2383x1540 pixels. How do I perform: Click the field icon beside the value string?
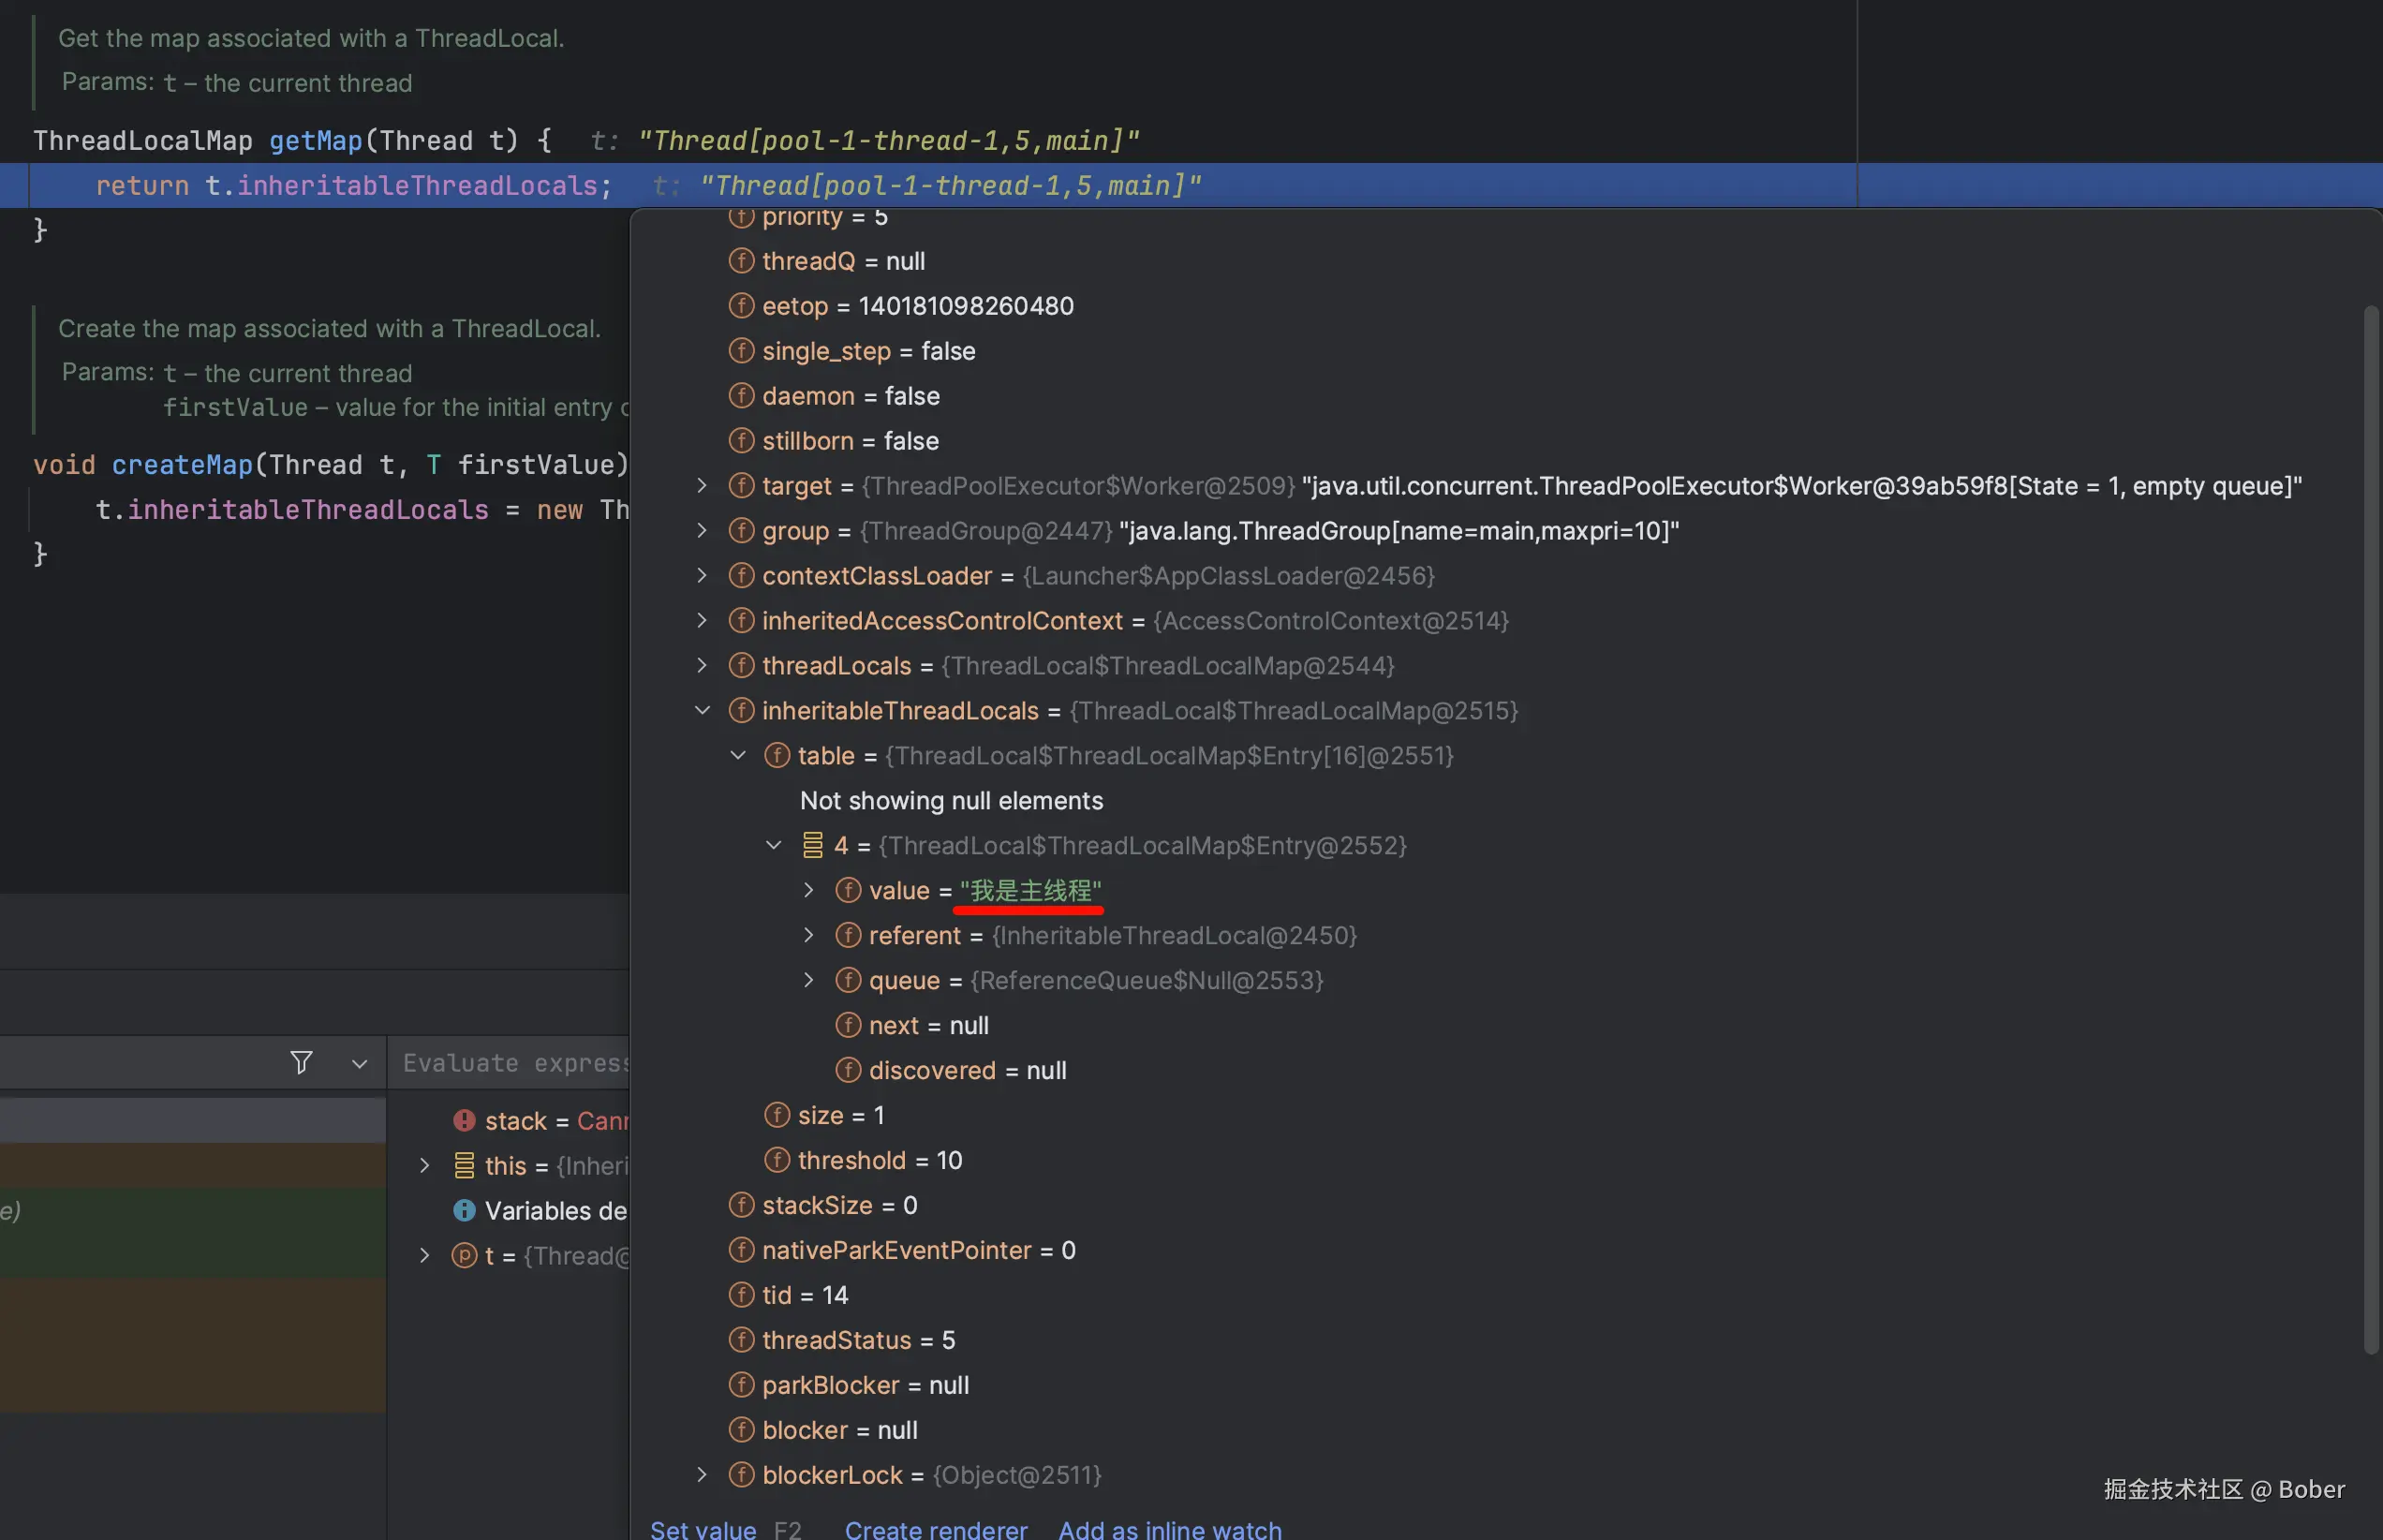point(848,890)
